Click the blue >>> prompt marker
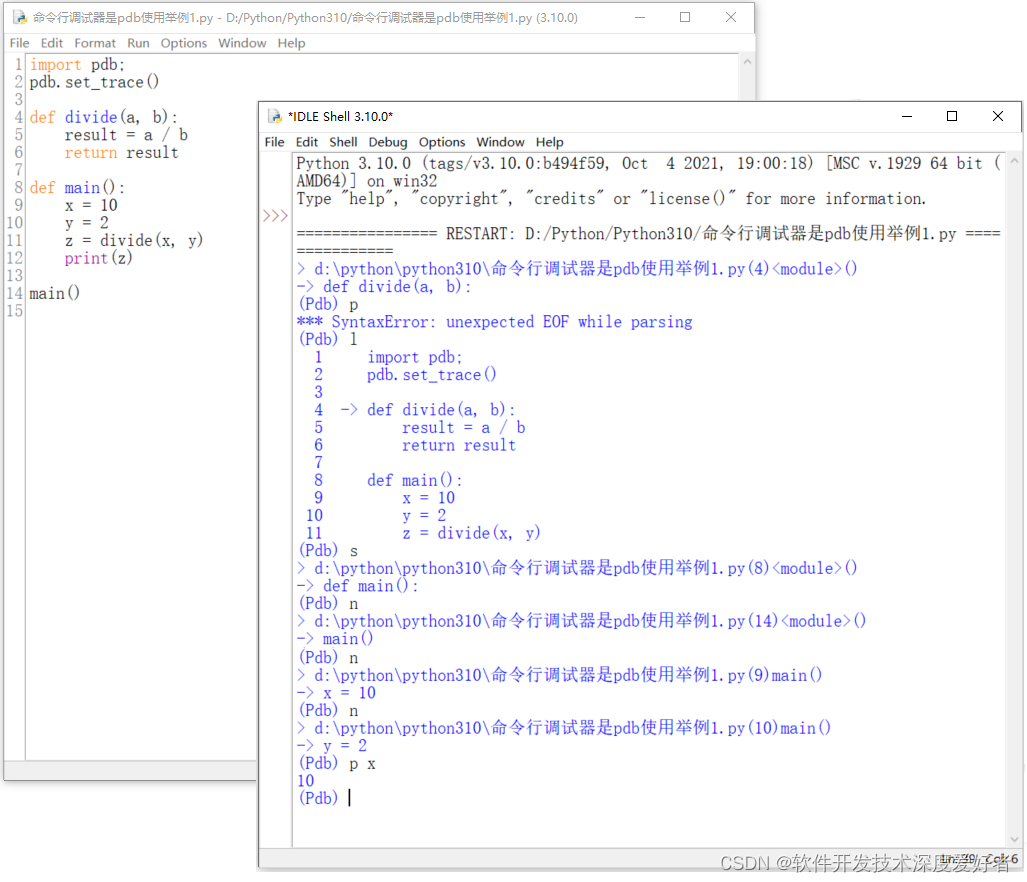This screenshot has width=1027, height=882. click(274, 214)
